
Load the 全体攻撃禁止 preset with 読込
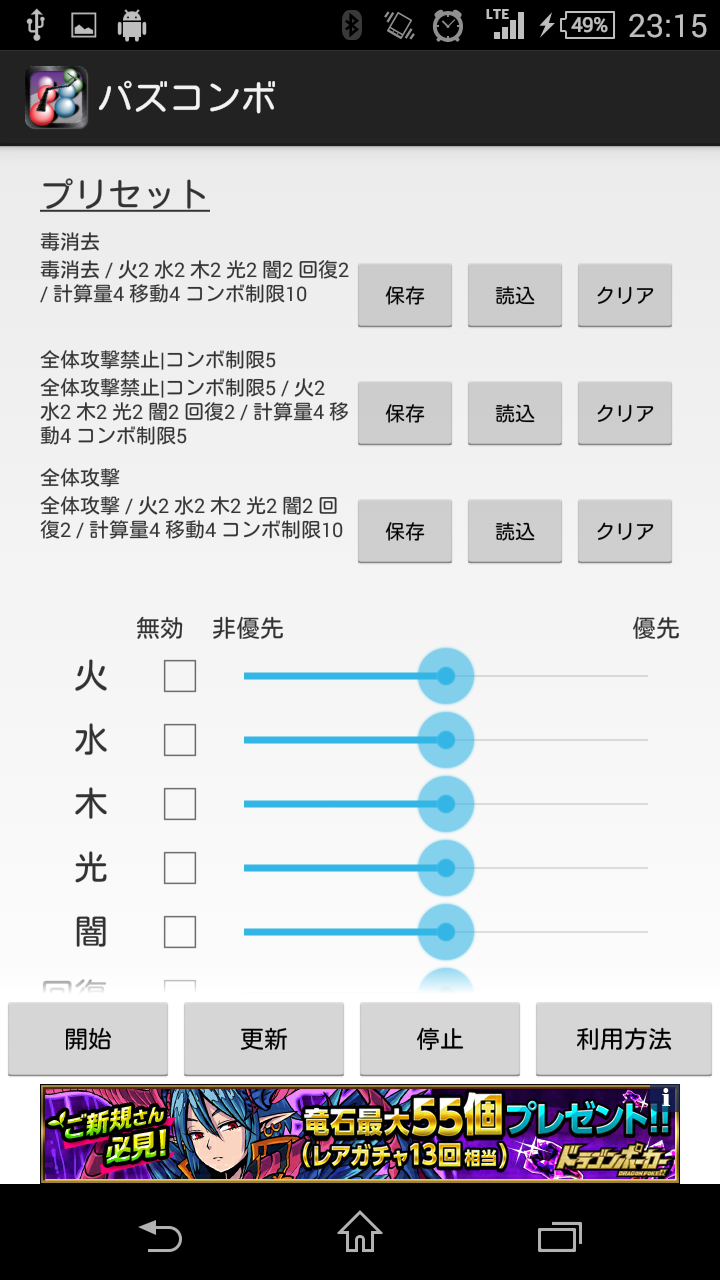pyautogui.click(x=515, y=413)
